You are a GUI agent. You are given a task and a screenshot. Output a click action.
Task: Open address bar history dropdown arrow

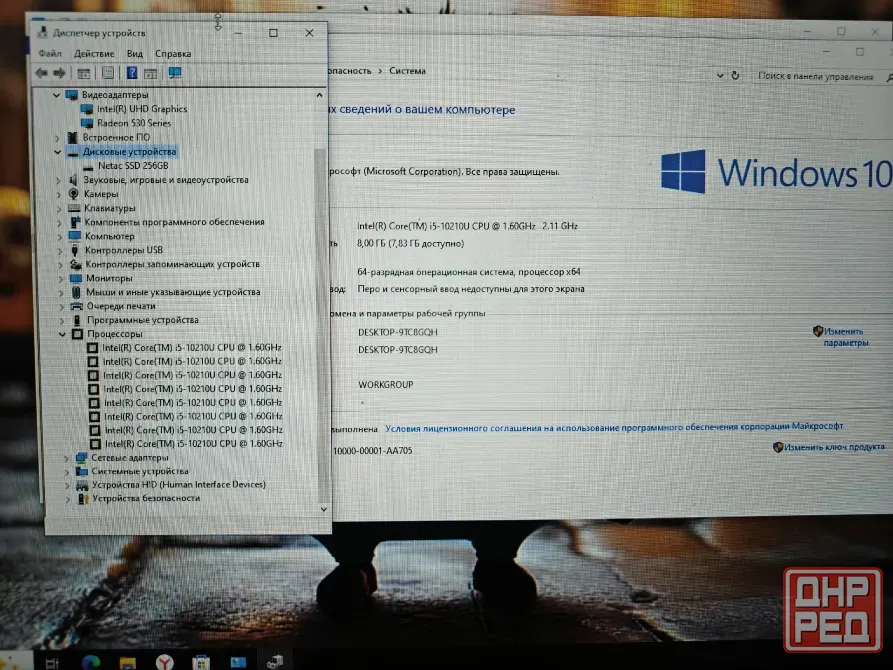coord(720,75)
